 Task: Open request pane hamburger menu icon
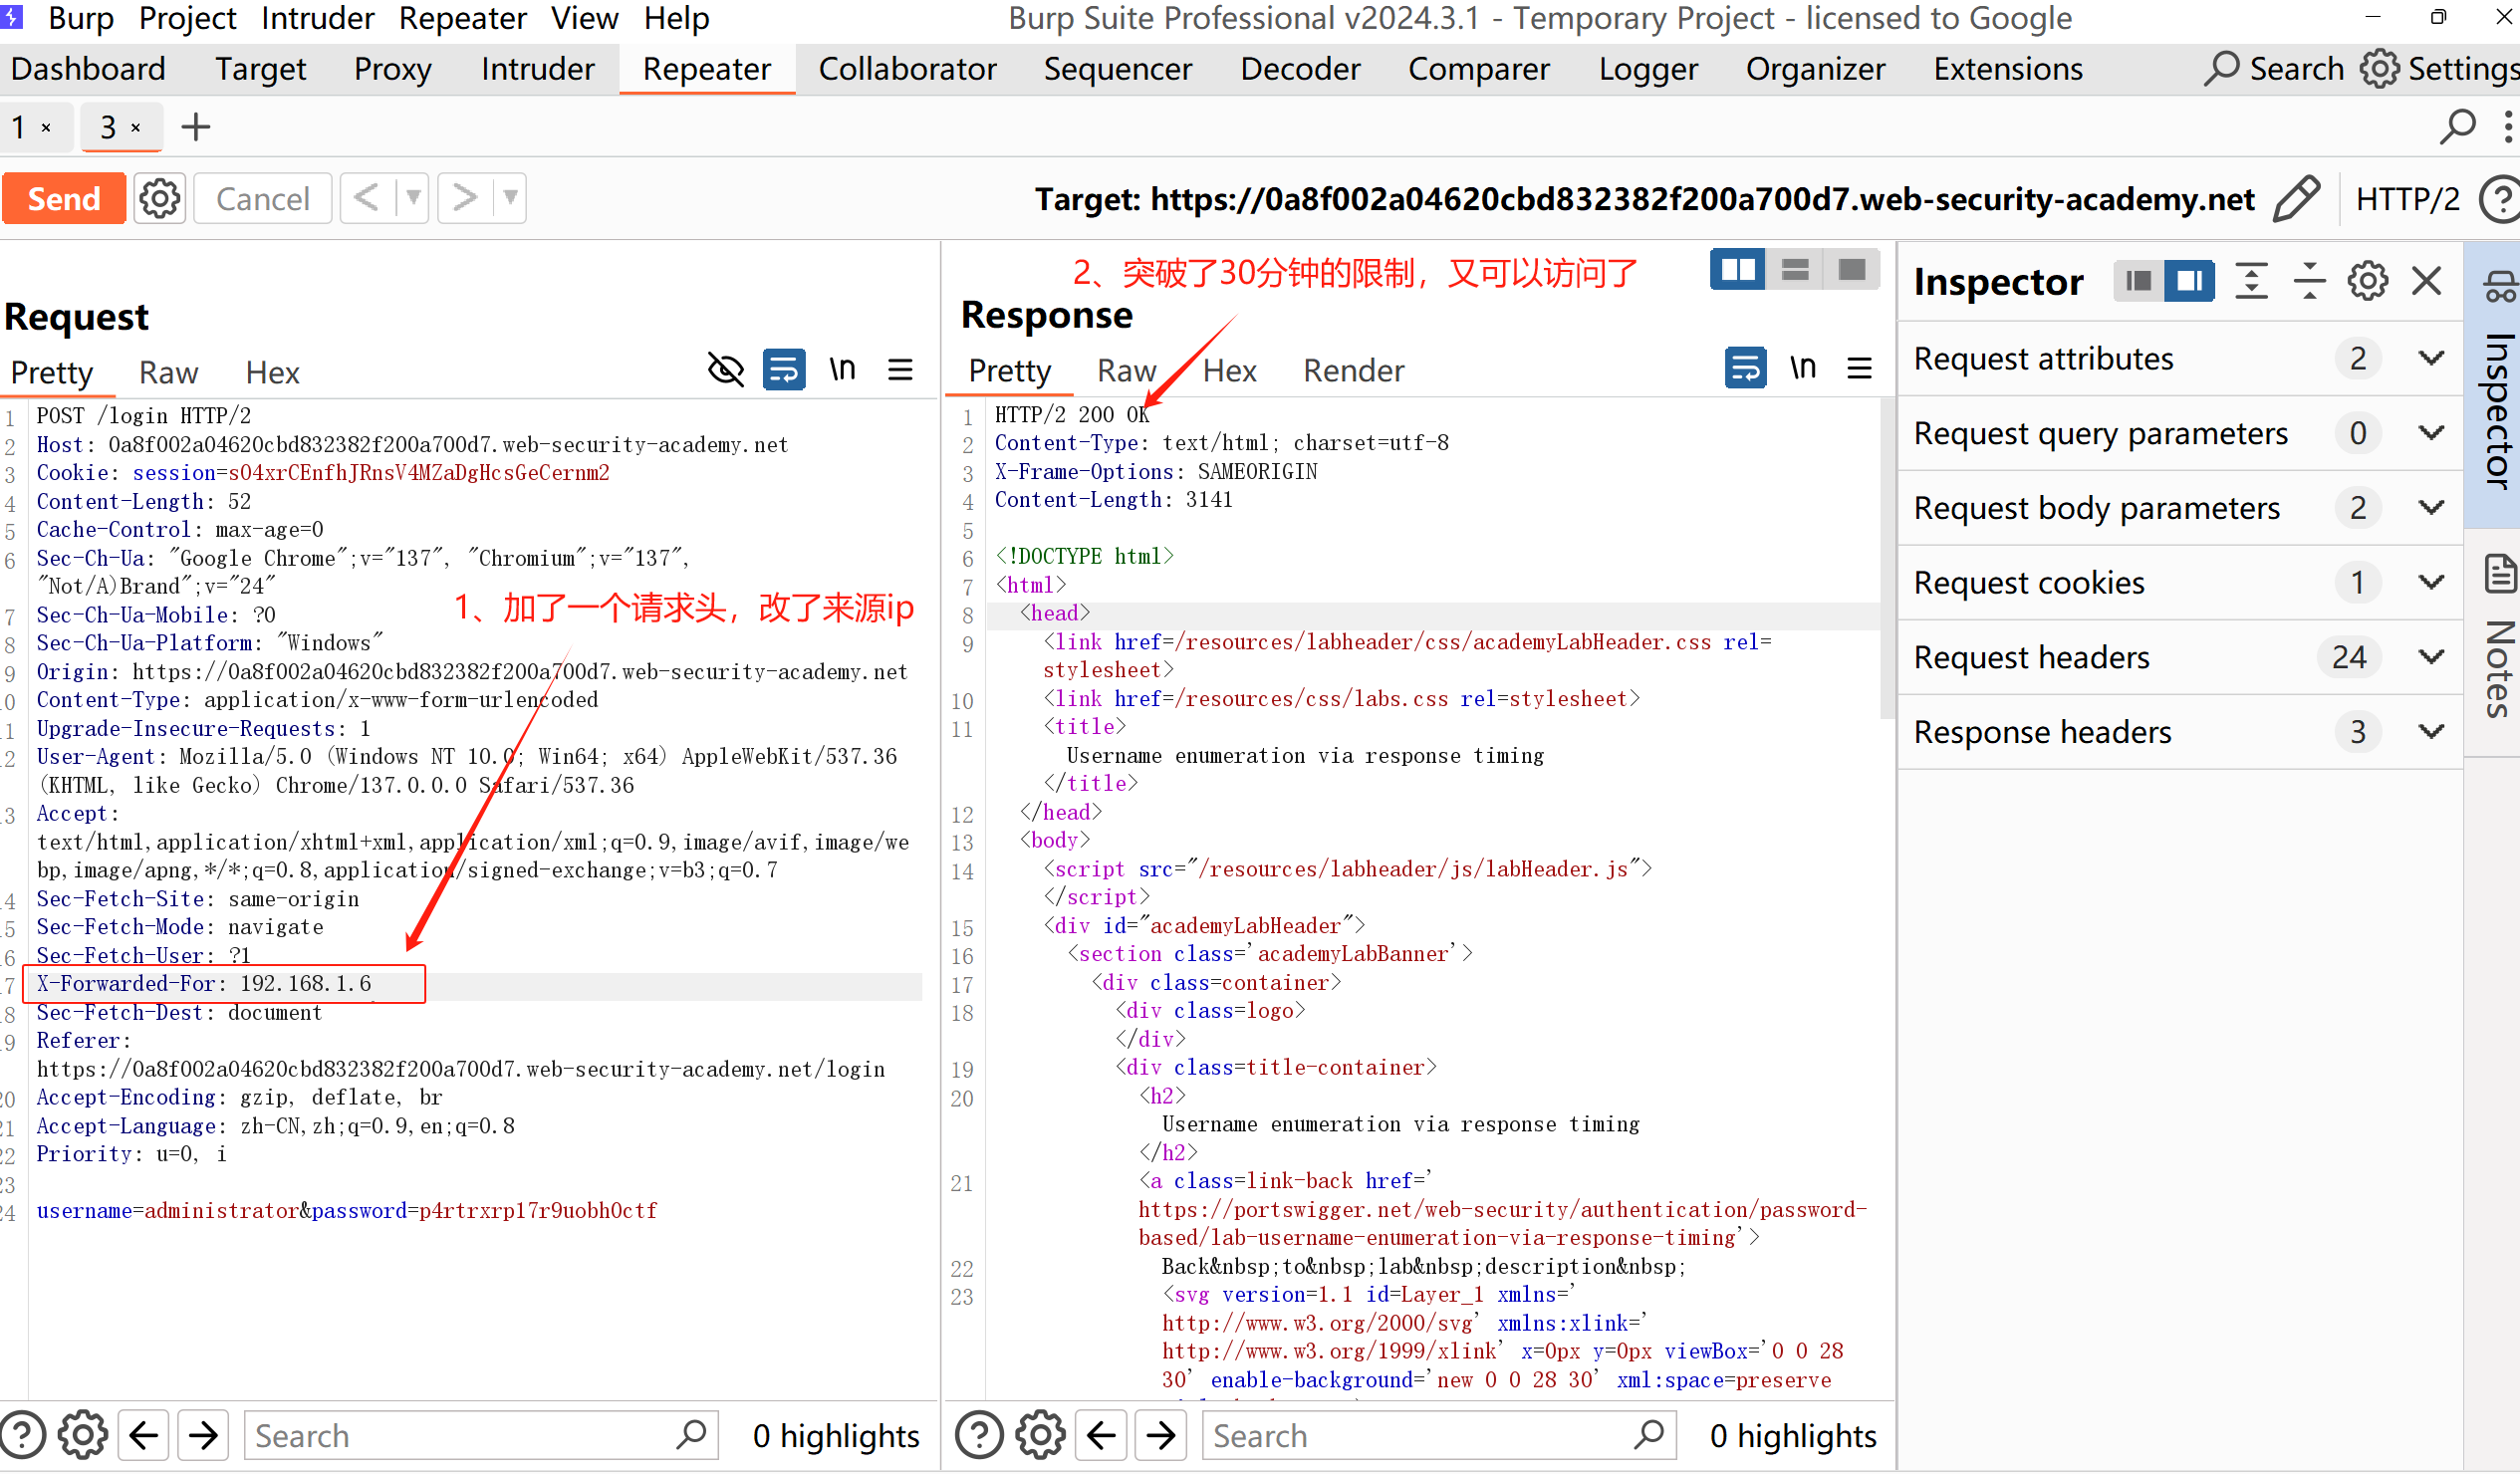click(x=900, y=371)
